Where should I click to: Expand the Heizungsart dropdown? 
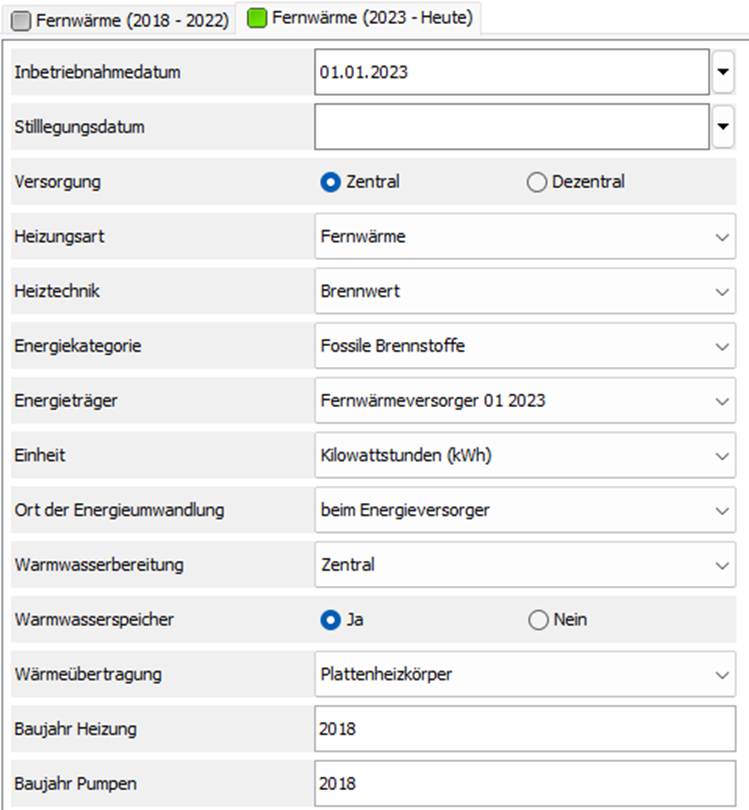tap(723, 237)
